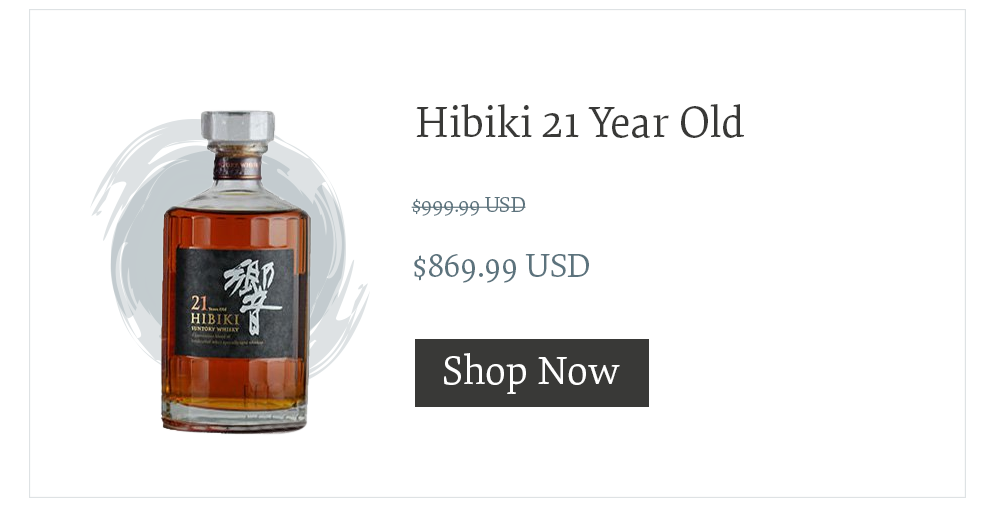Viewport: 1000px width, 509px height.
Task: Click the dark neck band of bottle
Action: [237, 165]
